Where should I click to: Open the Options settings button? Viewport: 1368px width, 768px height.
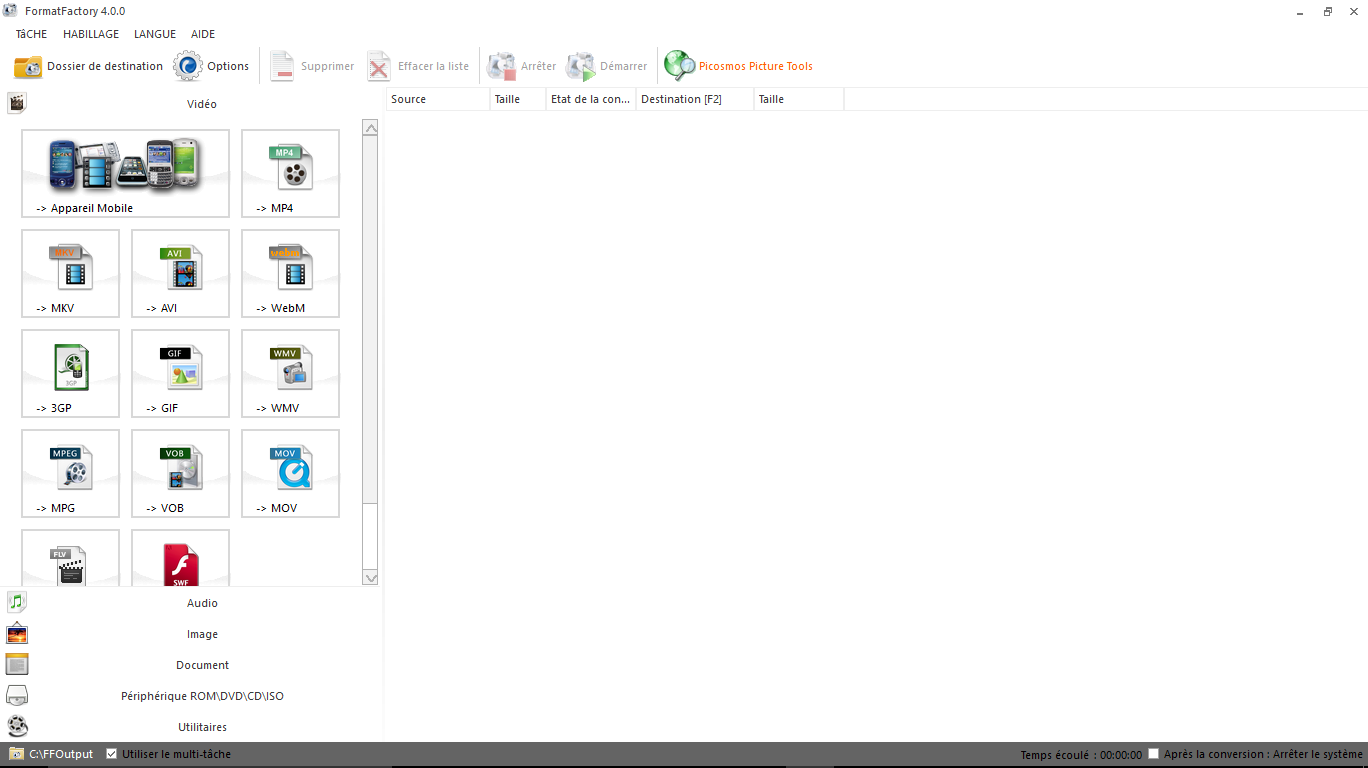[x=211, y=66]
